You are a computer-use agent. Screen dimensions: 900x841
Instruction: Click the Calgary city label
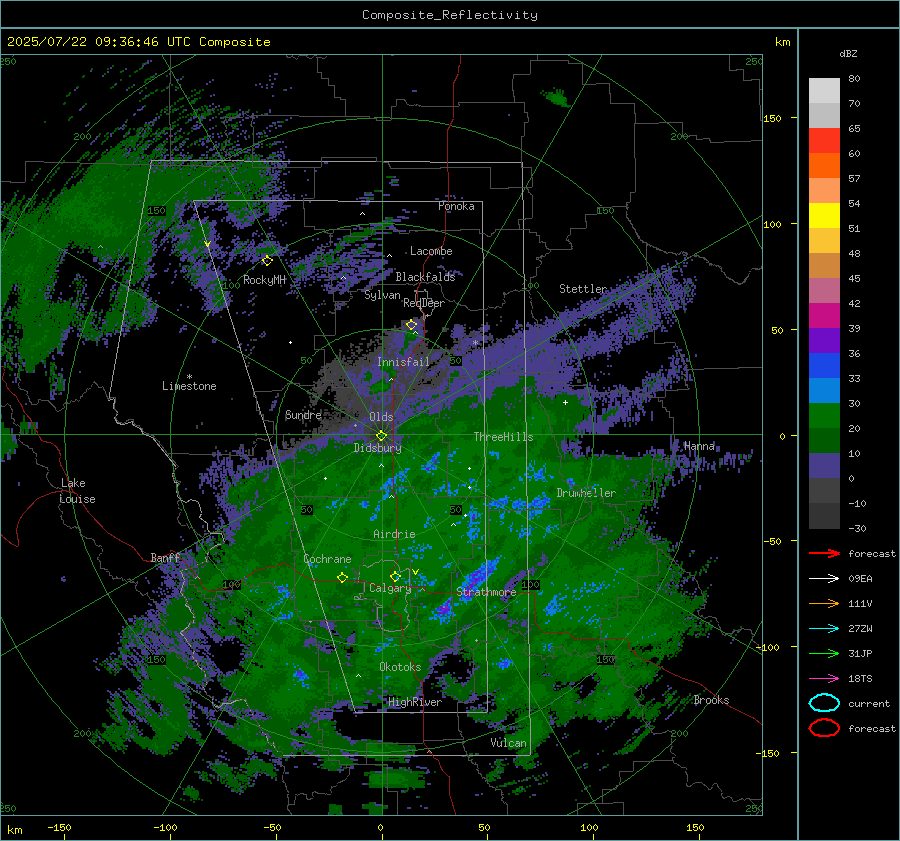click(x=390, y=588)
